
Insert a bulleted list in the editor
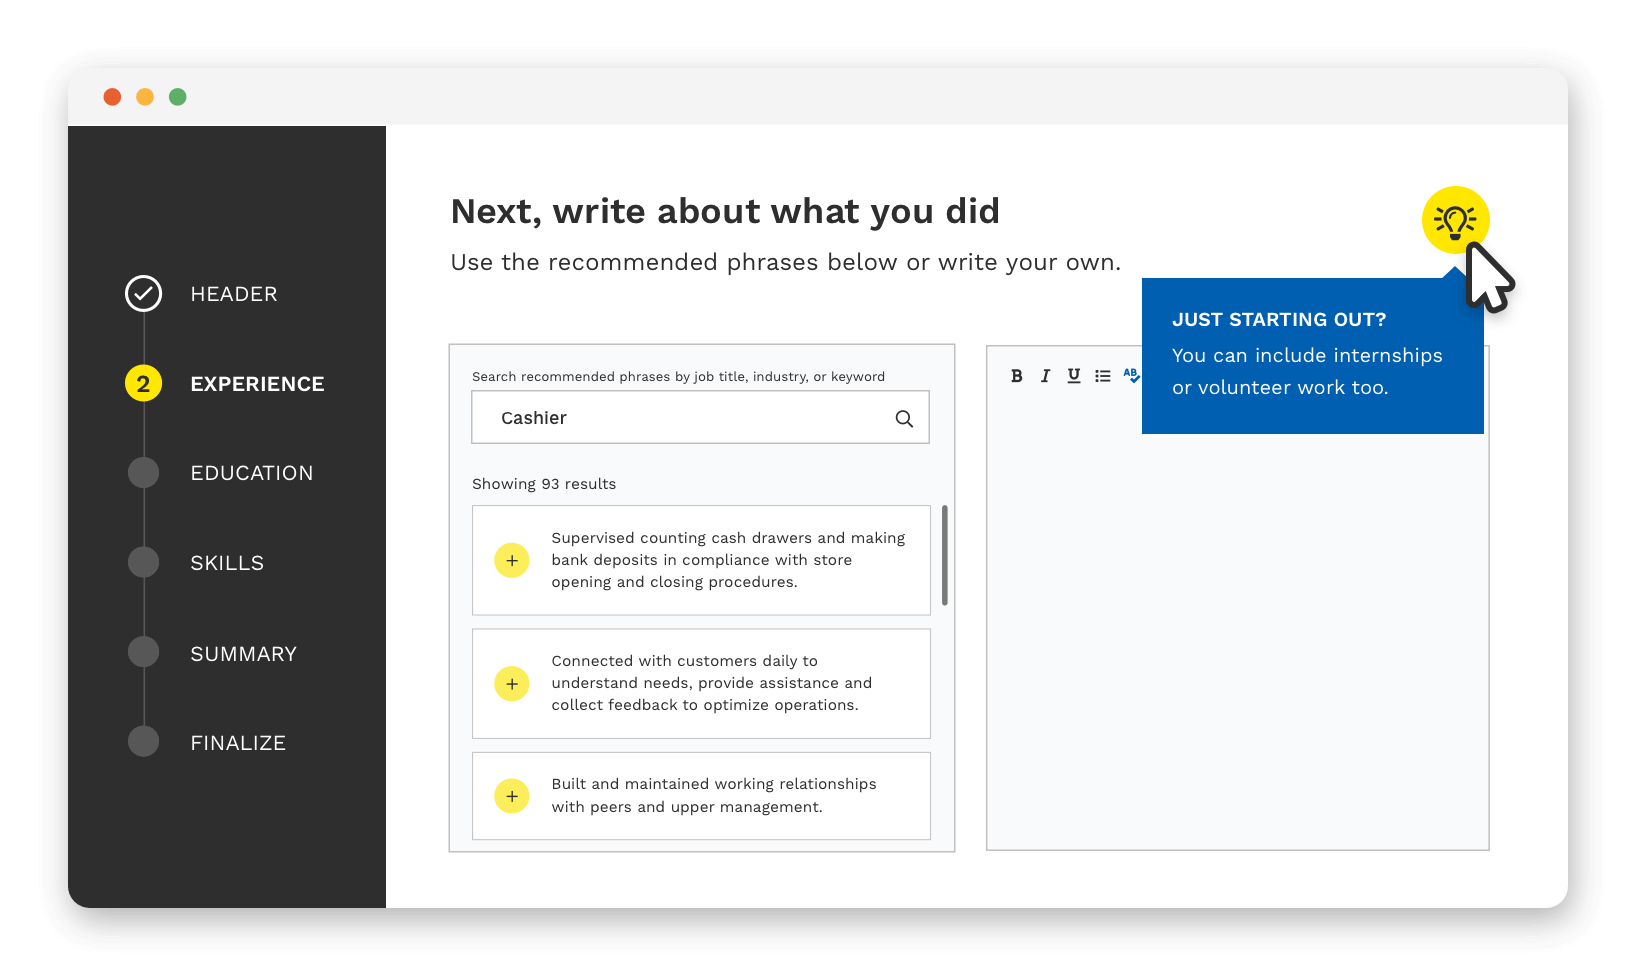[1102, 376]
